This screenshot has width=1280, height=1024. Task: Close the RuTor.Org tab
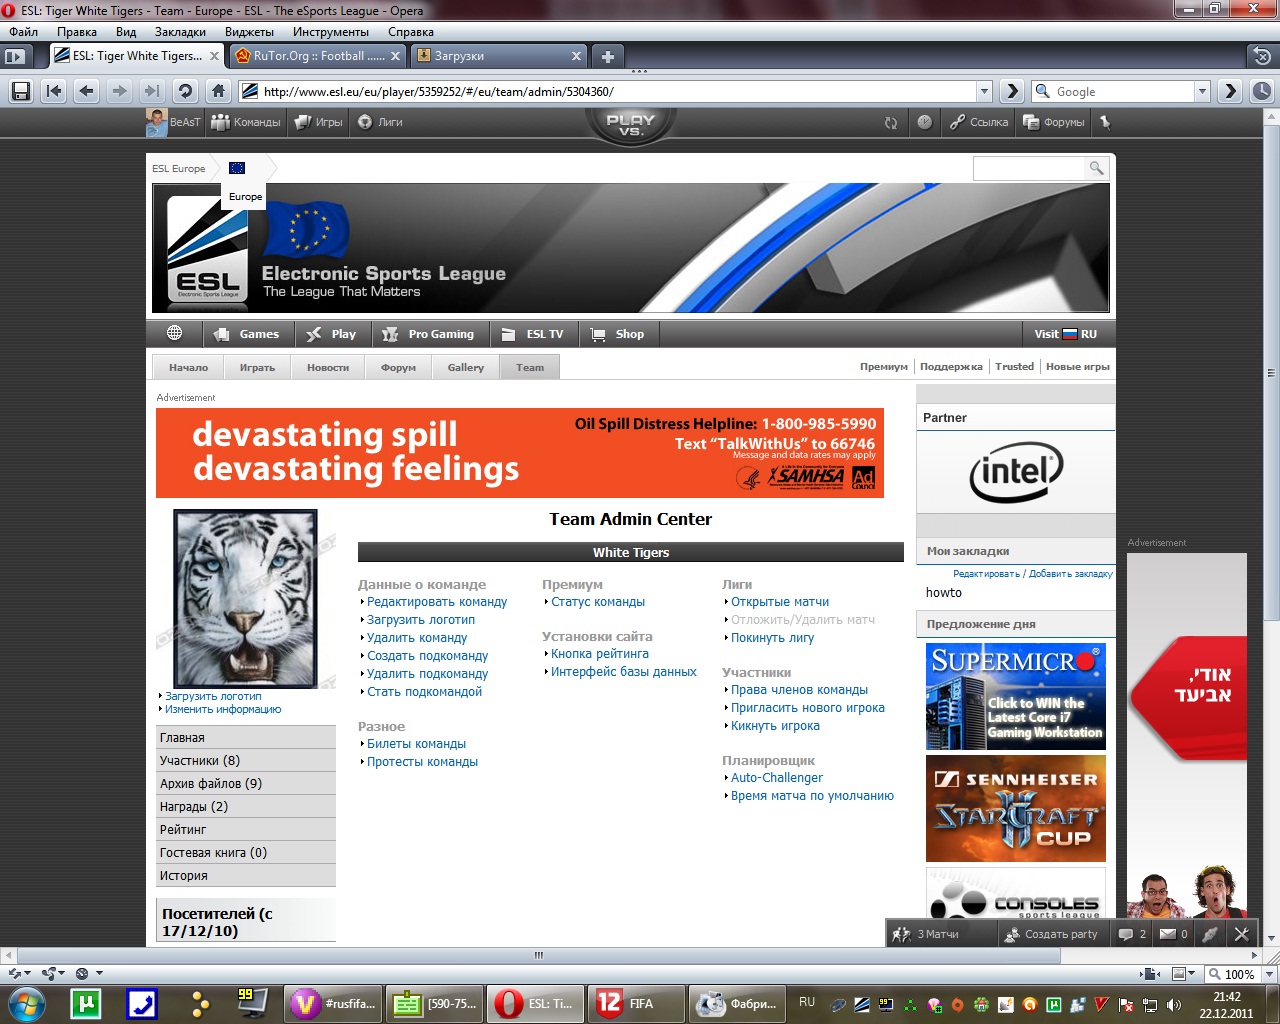[x=395, y=56]
